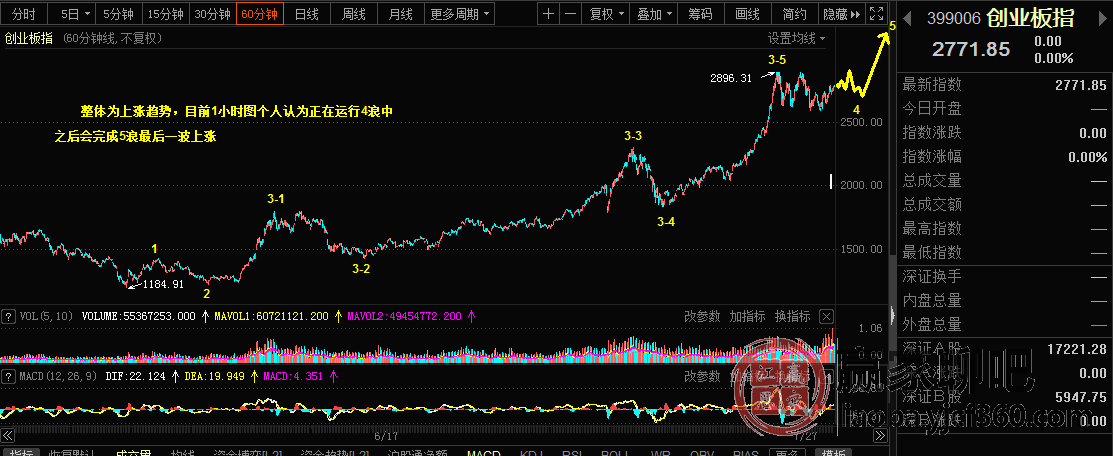Click the 最低指数 row
The height and width of the screenshot is (456, 1113).
click(1004, 252)
